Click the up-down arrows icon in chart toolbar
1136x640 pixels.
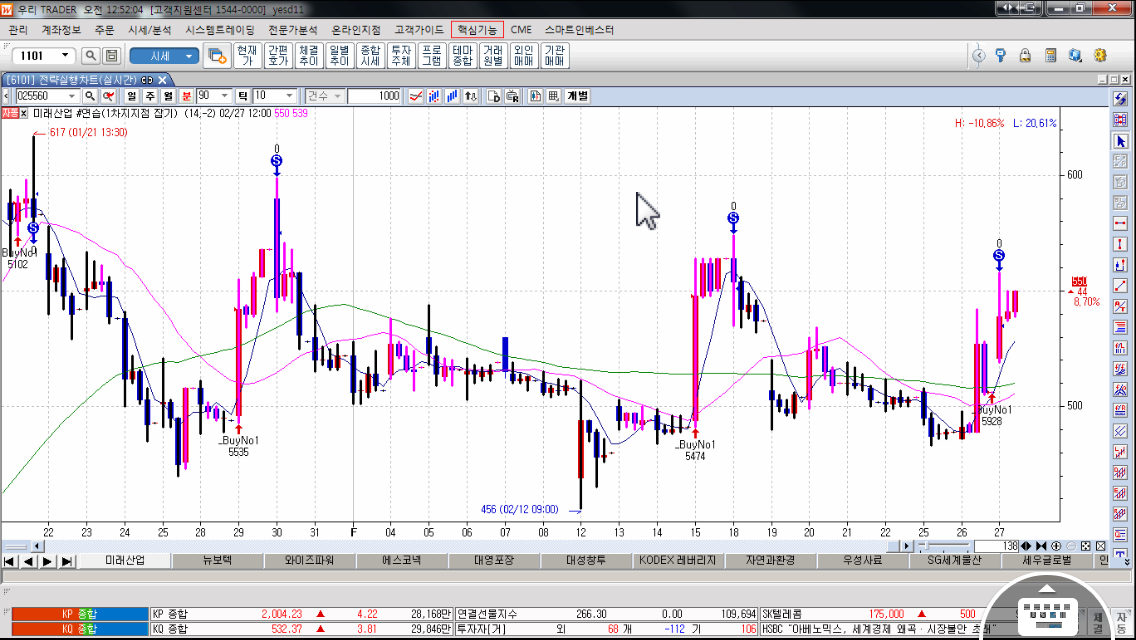click(471, 96)
